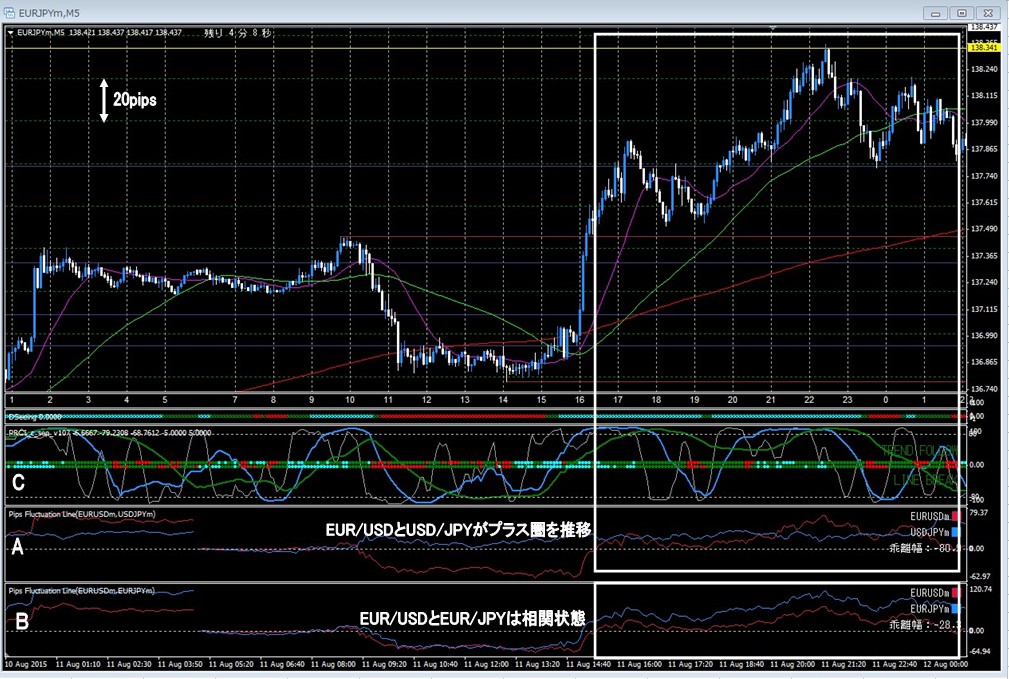1009x679 pixels.
Task: Click the yellow 138.341 price level label
Action: coord(983,48)
